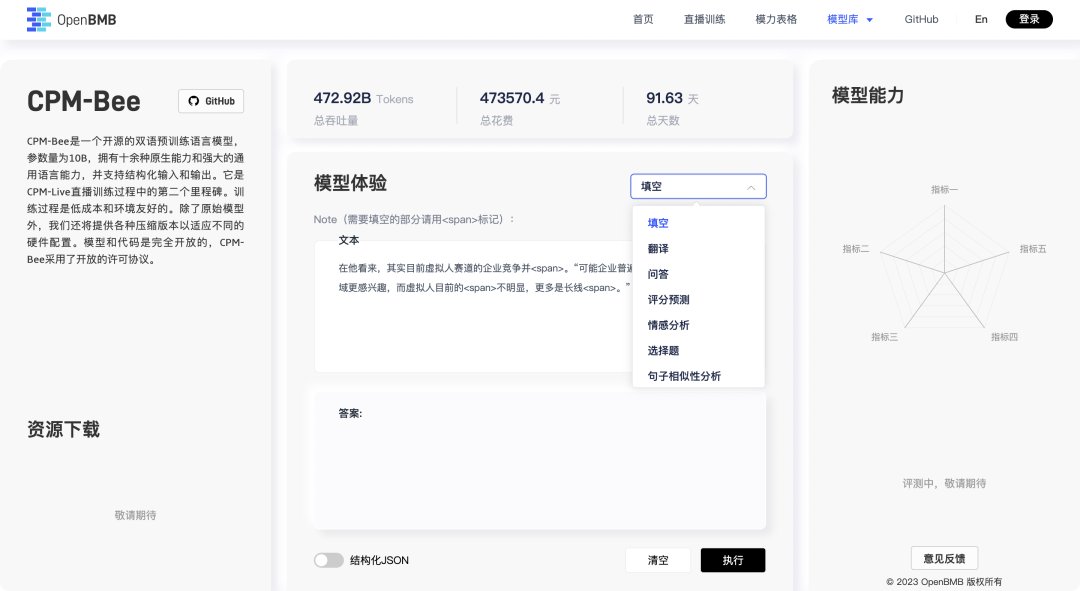Click the OpenBMB logo icon

39,19
